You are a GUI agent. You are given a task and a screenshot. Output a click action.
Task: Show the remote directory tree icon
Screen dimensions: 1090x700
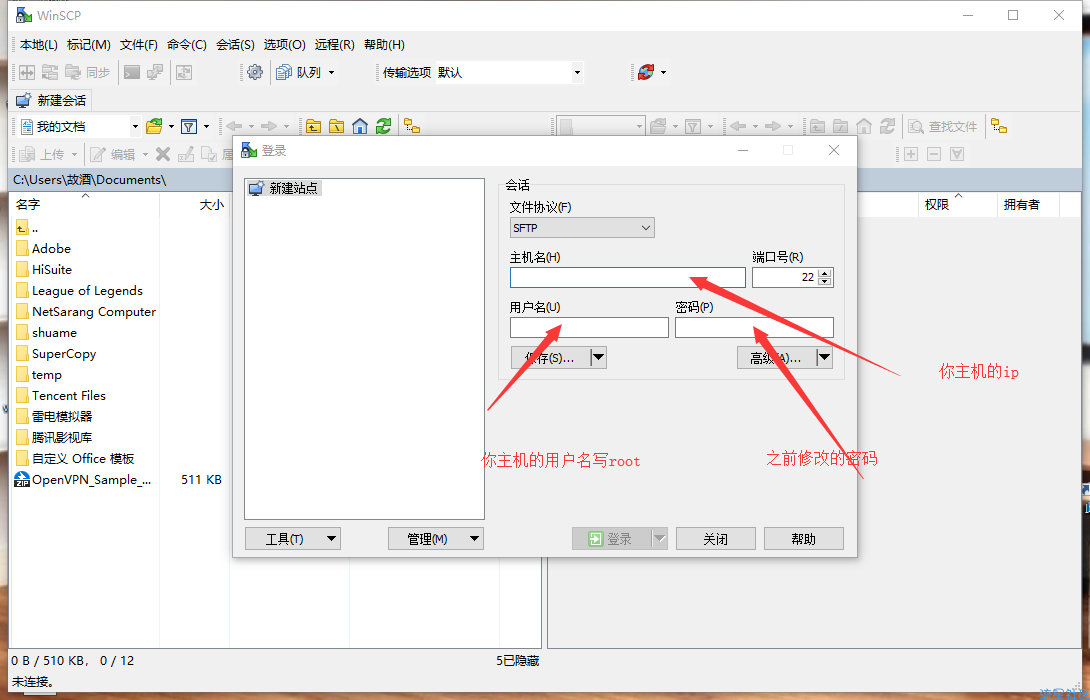click(x=999, y=127)
